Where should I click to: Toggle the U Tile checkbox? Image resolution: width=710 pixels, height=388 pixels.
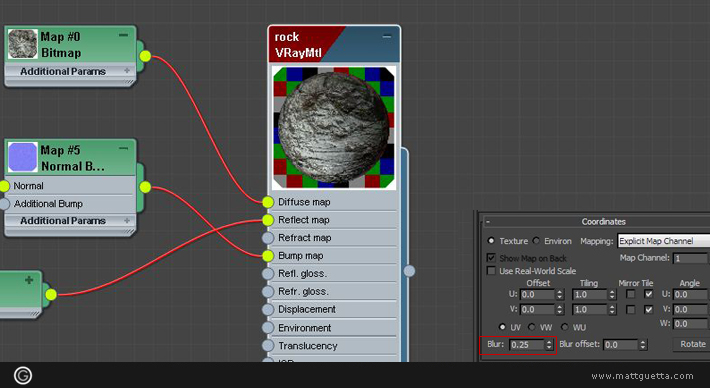(x=649, y=294)
